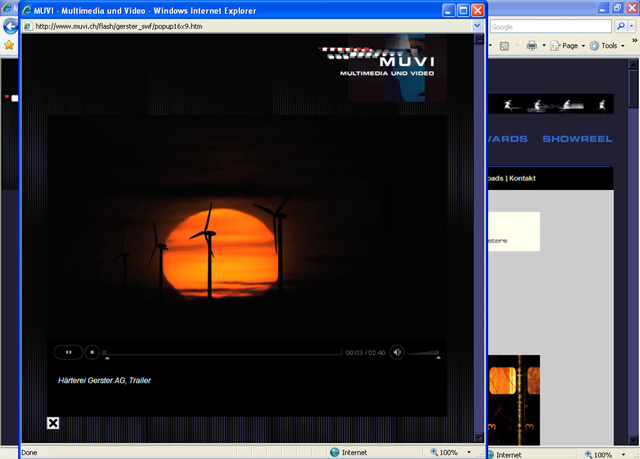
Task: Click the MUVI logo in popup
Action: (x=383, y=62)
